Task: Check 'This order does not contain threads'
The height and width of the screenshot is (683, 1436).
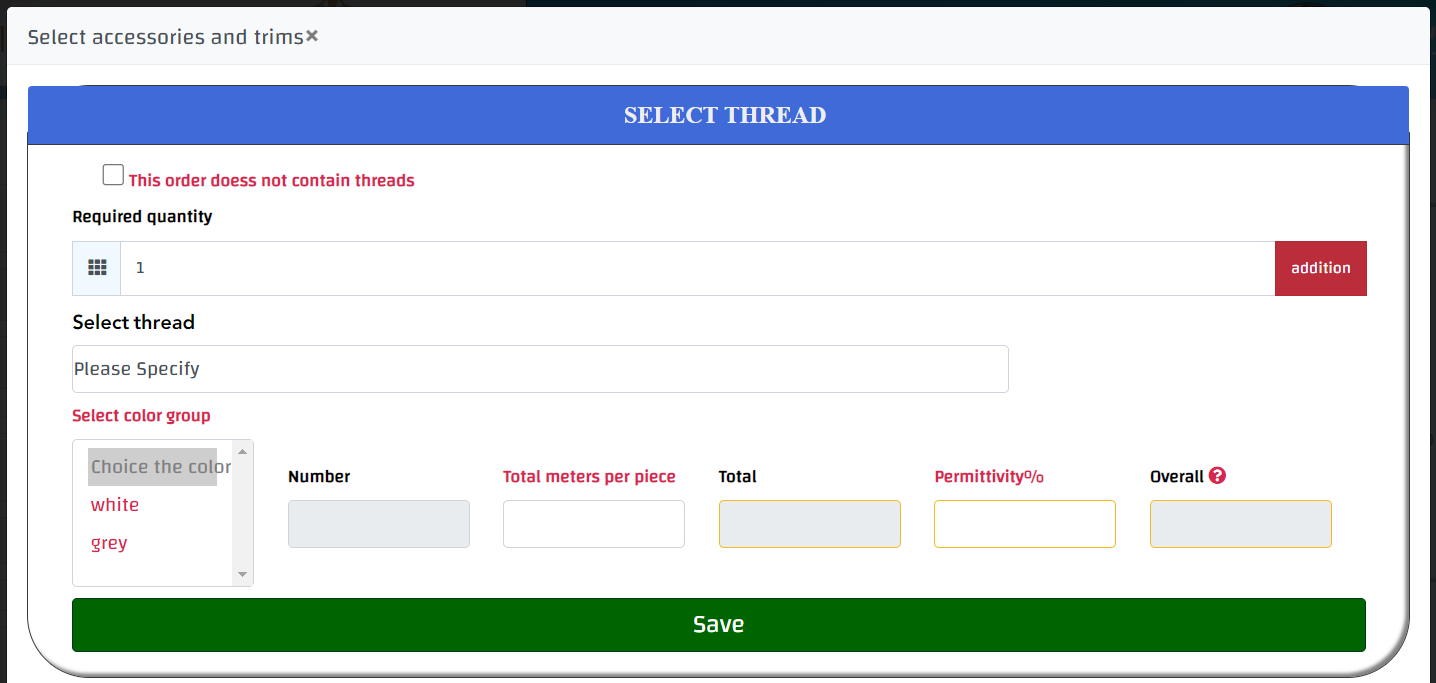Action: tap(113, 176)
